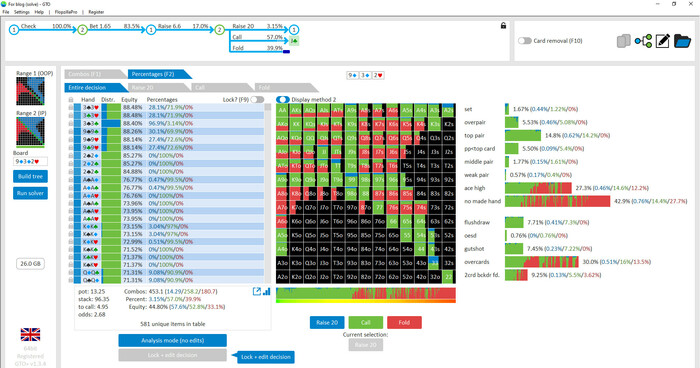Click the dark blue terminal node after Fold

click(286, 52)
